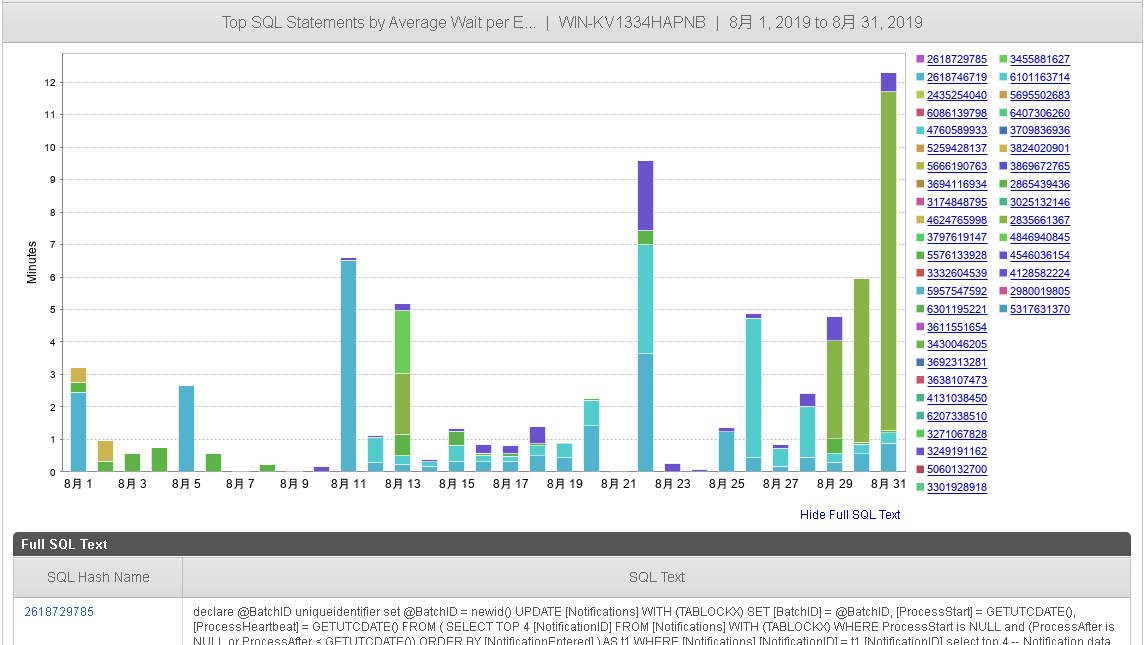Click the Hide Full SQL Text link
Image resolution: width=1145 pixels, height=645 pixels.
click(850, 514)
